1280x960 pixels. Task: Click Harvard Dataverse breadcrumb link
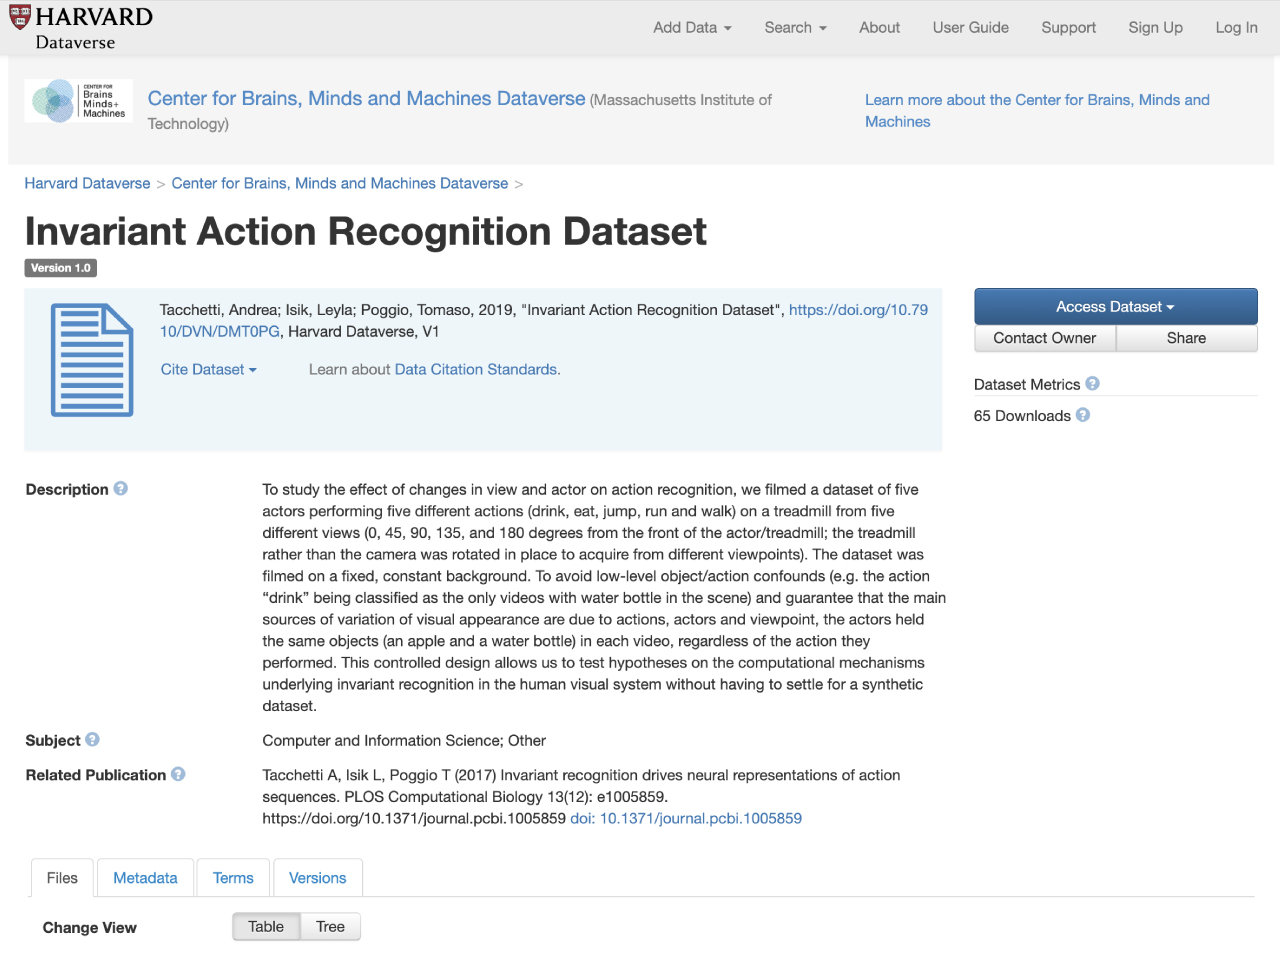[x=87, y=184]
